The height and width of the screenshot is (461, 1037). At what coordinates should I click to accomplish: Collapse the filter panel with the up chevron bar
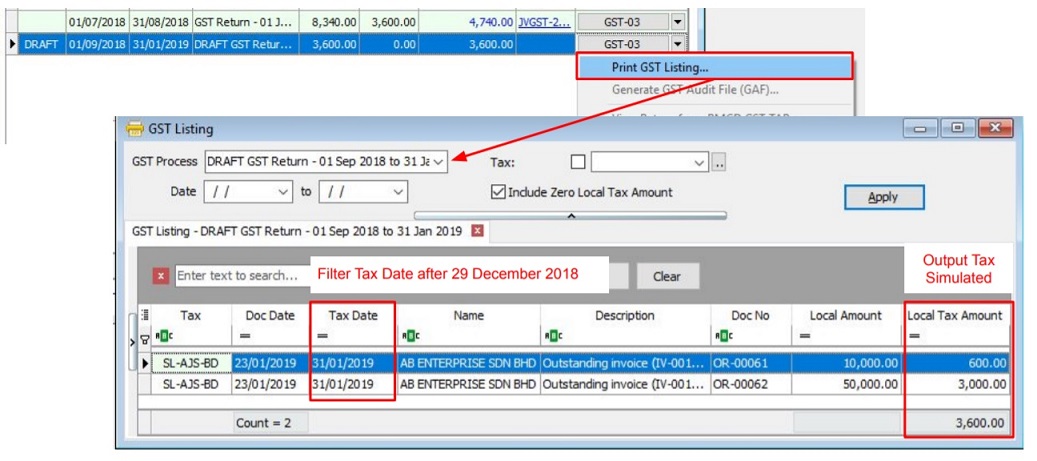click(570, 215)
